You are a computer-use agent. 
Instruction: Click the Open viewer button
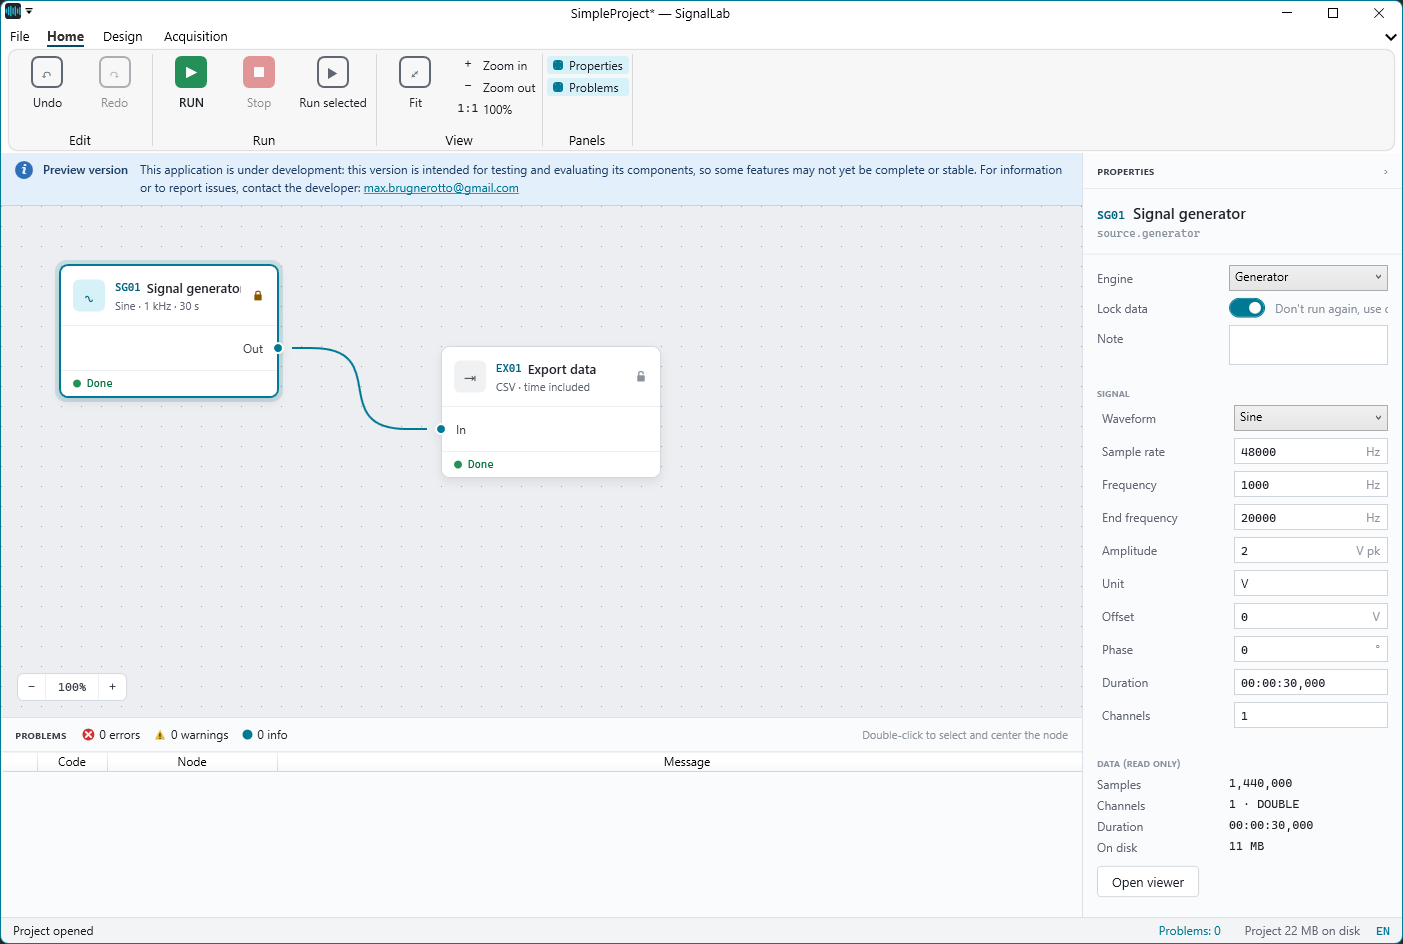point(1148,882)
